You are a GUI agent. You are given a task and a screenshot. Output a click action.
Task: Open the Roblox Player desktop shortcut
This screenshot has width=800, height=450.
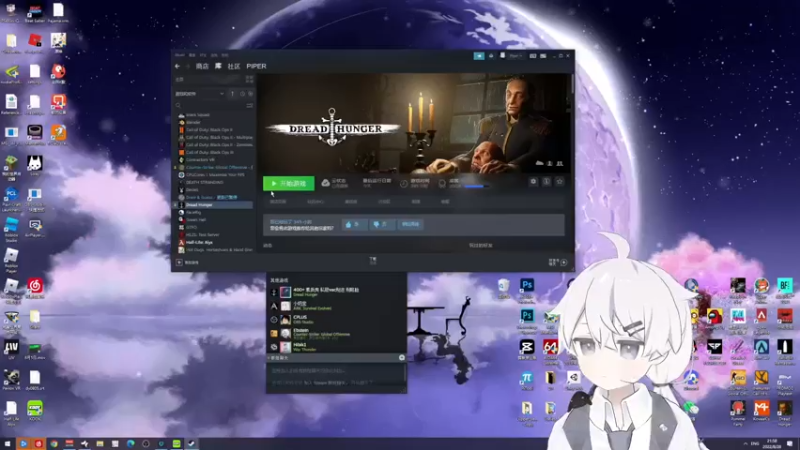click(11, 260)
